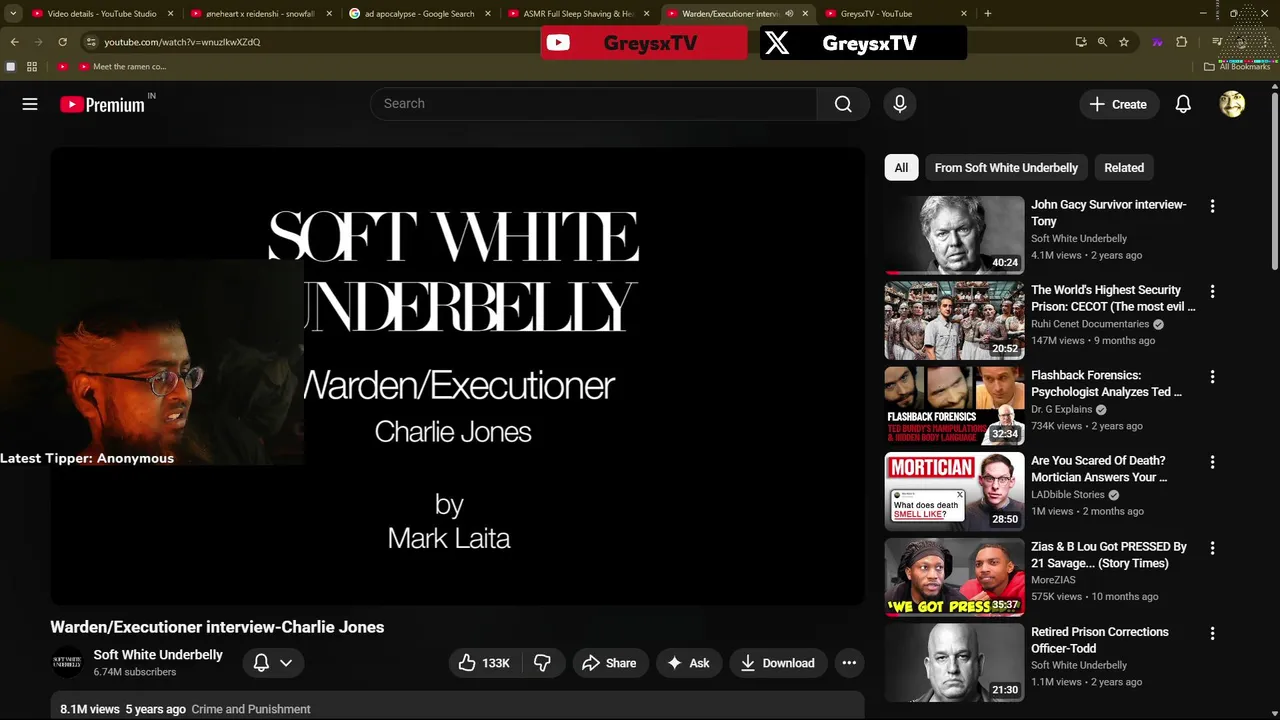This screenshot has width=1280, height=720.
Task: Open options for Flashback Forensics video
Action: pos(1212,377)
